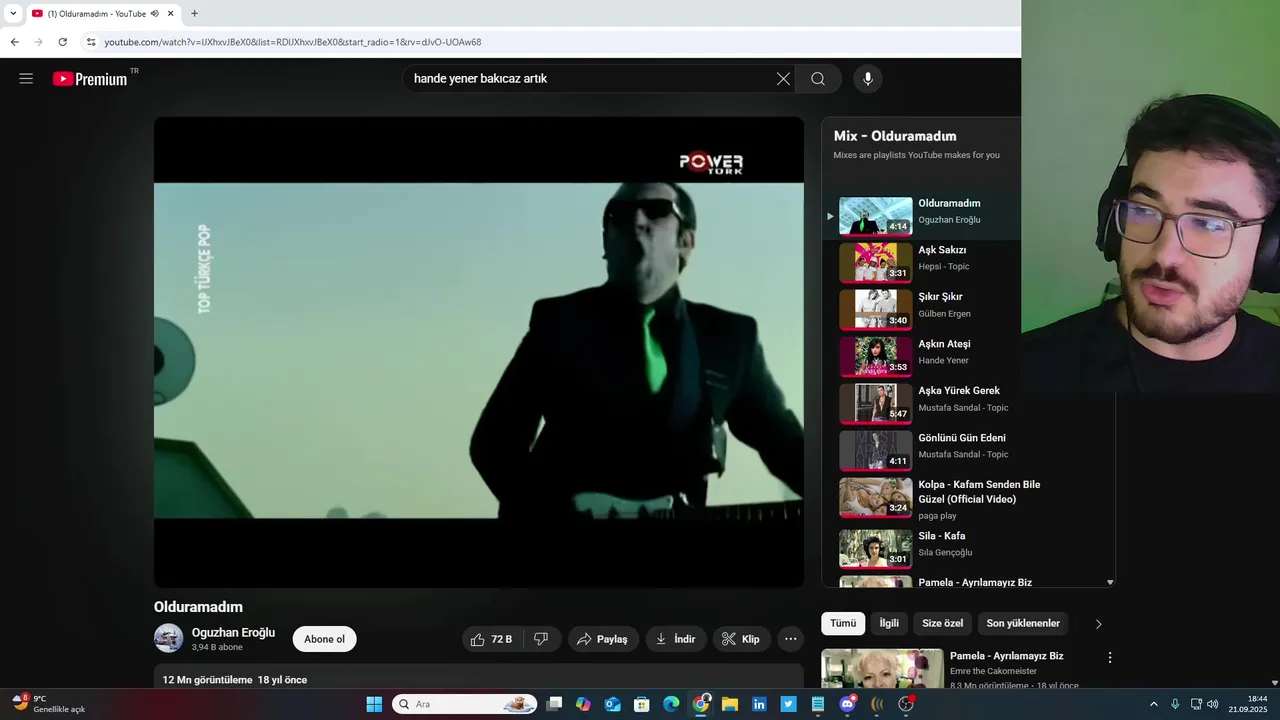1280x720 pixels.
Task: Go to YouTube Premium home logo
Action: [90, 79]
